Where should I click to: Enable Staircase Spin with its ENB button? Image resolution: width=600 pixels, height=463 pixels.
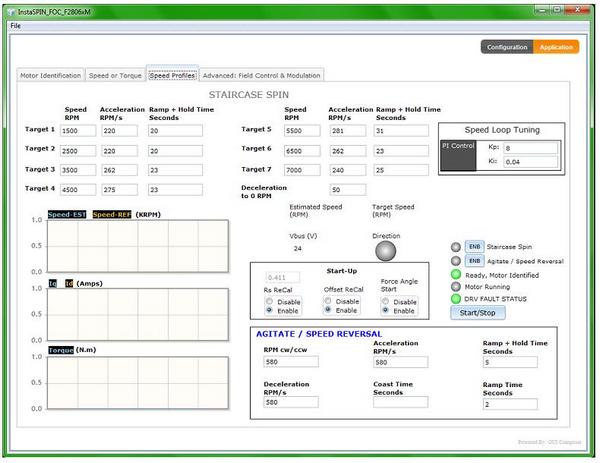[474, 247]
